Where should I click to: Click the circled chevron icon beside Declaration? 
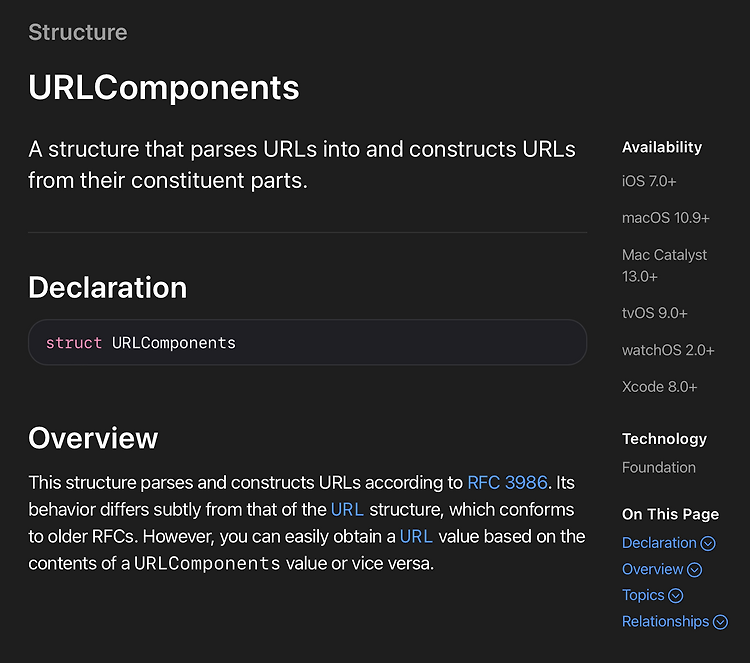tap(707, 543)
